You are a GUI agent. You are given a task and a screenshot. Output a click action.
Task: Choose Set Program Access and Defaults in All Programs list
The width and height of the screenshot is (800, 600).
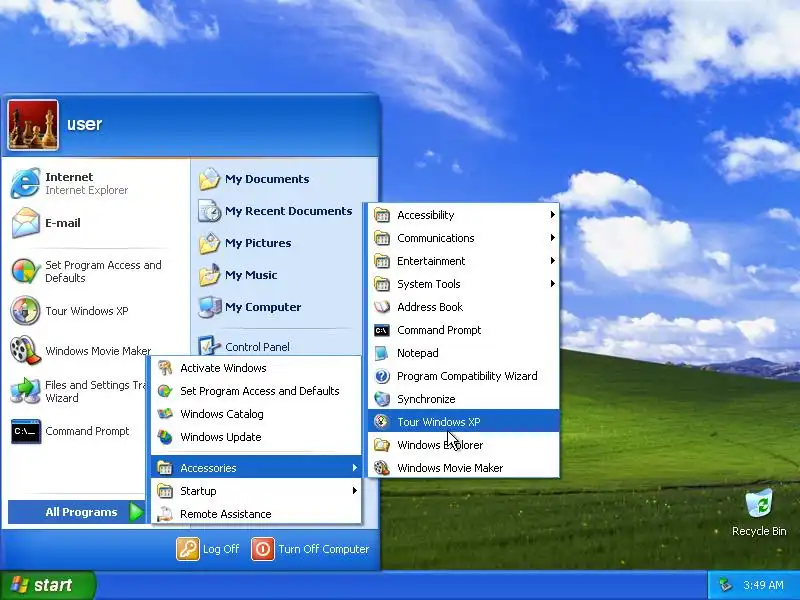tap(256, 391)
